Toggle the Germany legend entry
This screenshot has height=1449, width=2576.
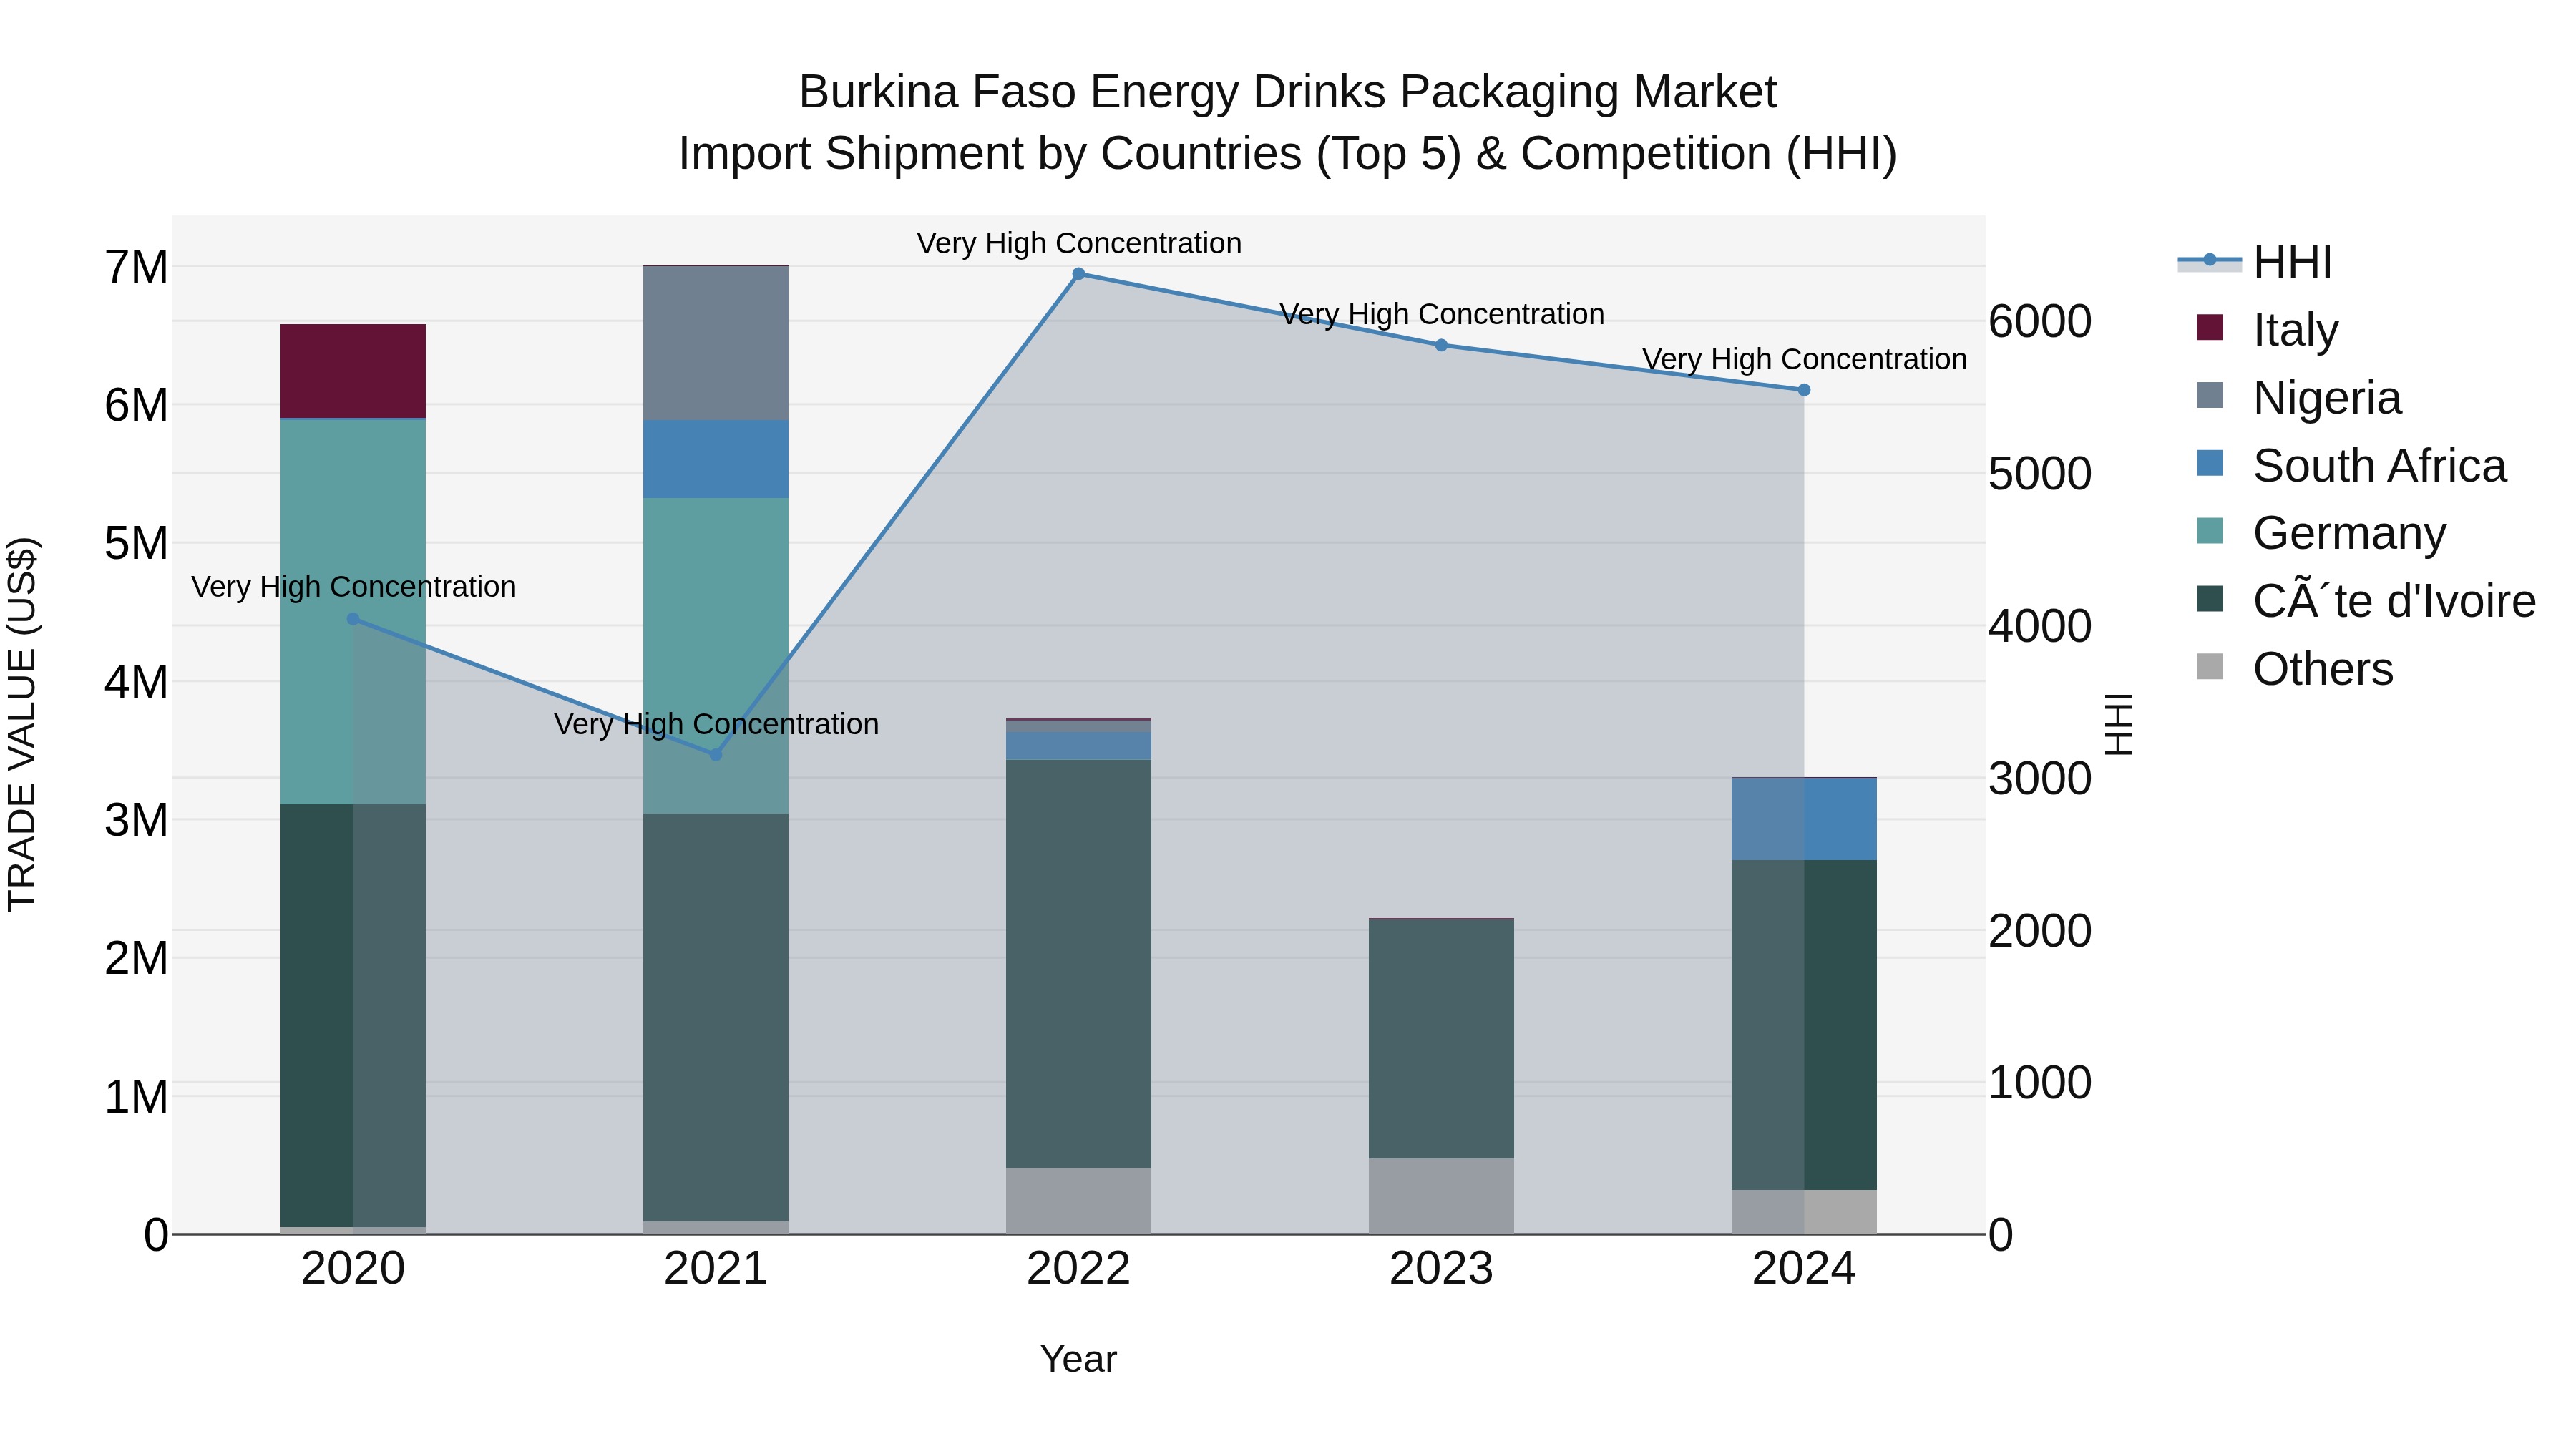(2320, 533)
